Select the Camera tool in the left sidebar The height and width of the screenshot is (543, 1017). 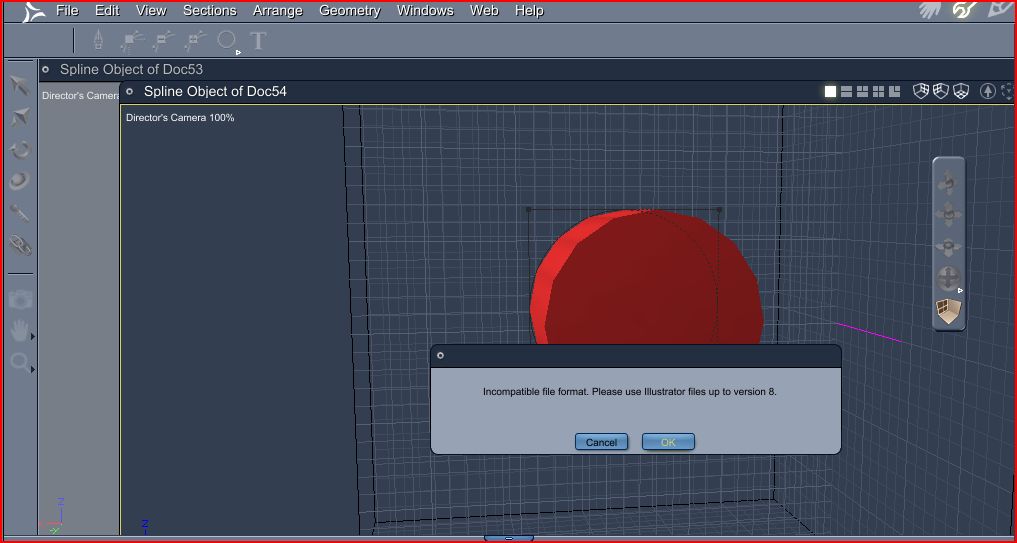(x=20, y=299)
